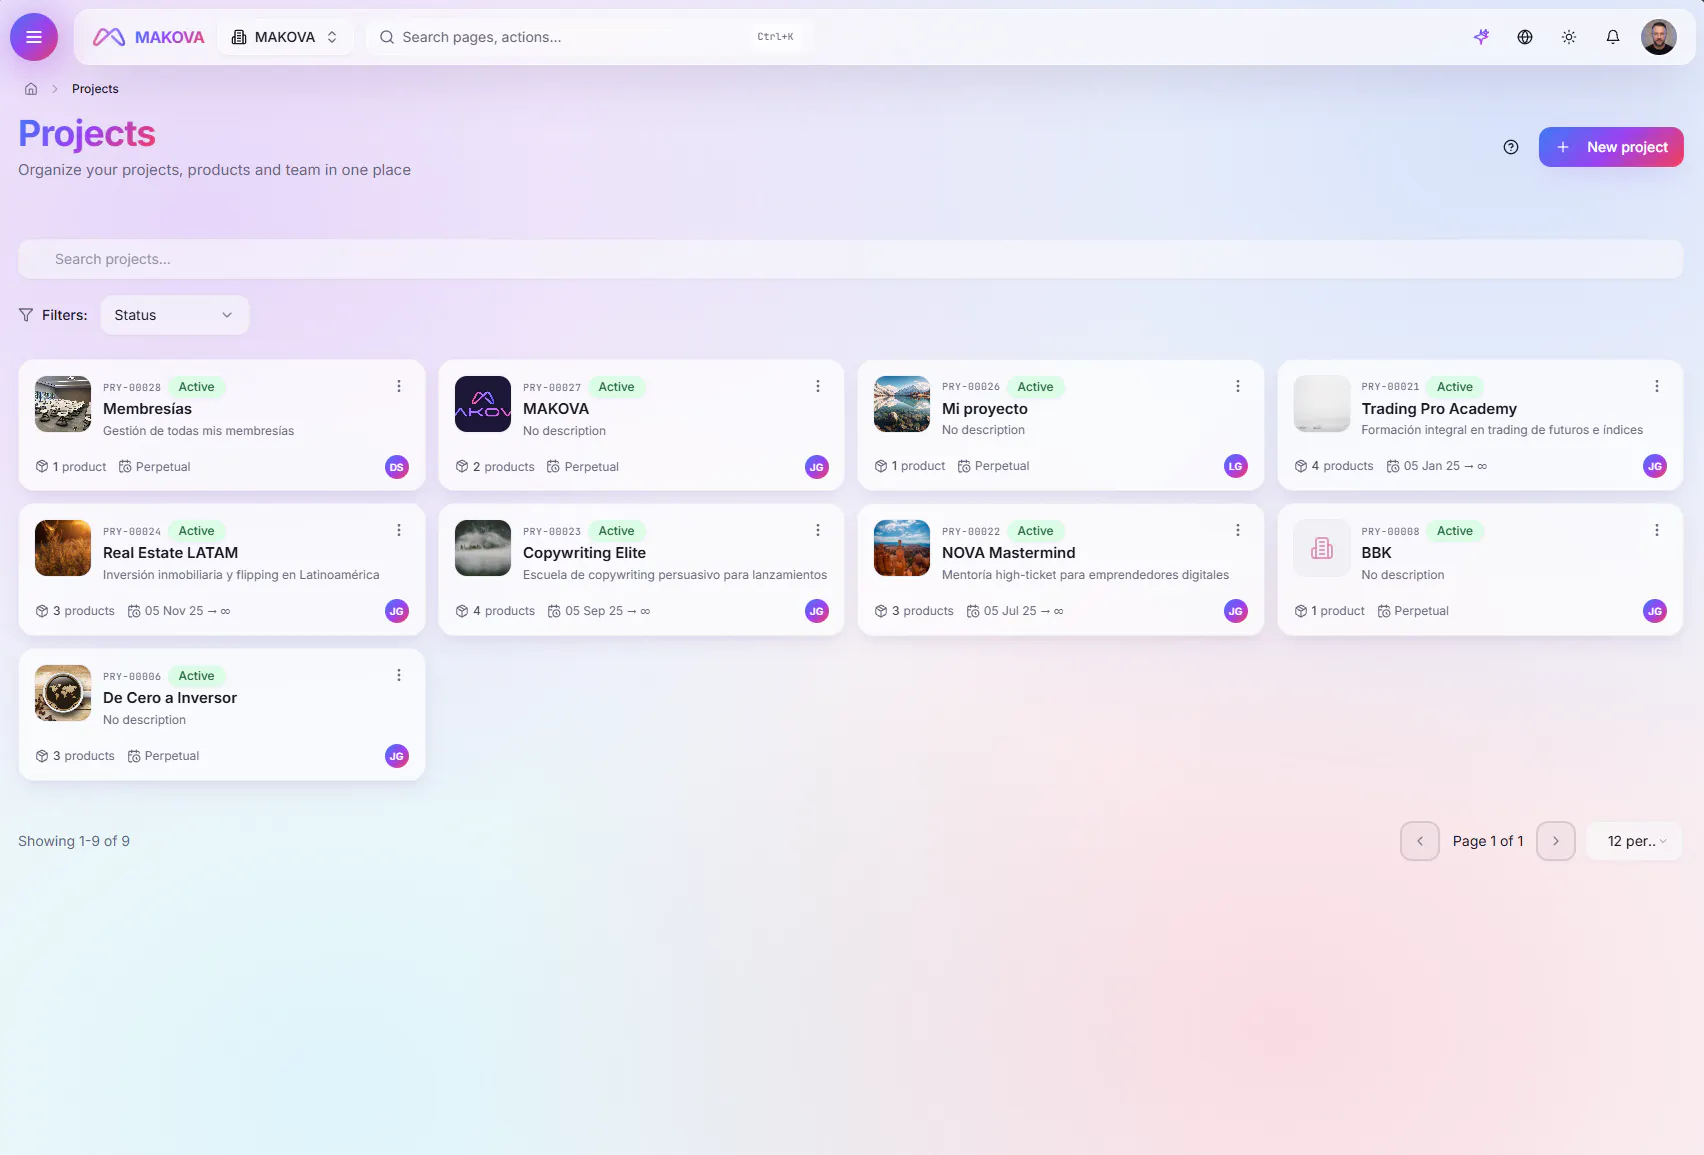This screenshot has height=1155, width=1704.
Task: Toggle light/dark theme sun icon
Action: click(1569, 37)
